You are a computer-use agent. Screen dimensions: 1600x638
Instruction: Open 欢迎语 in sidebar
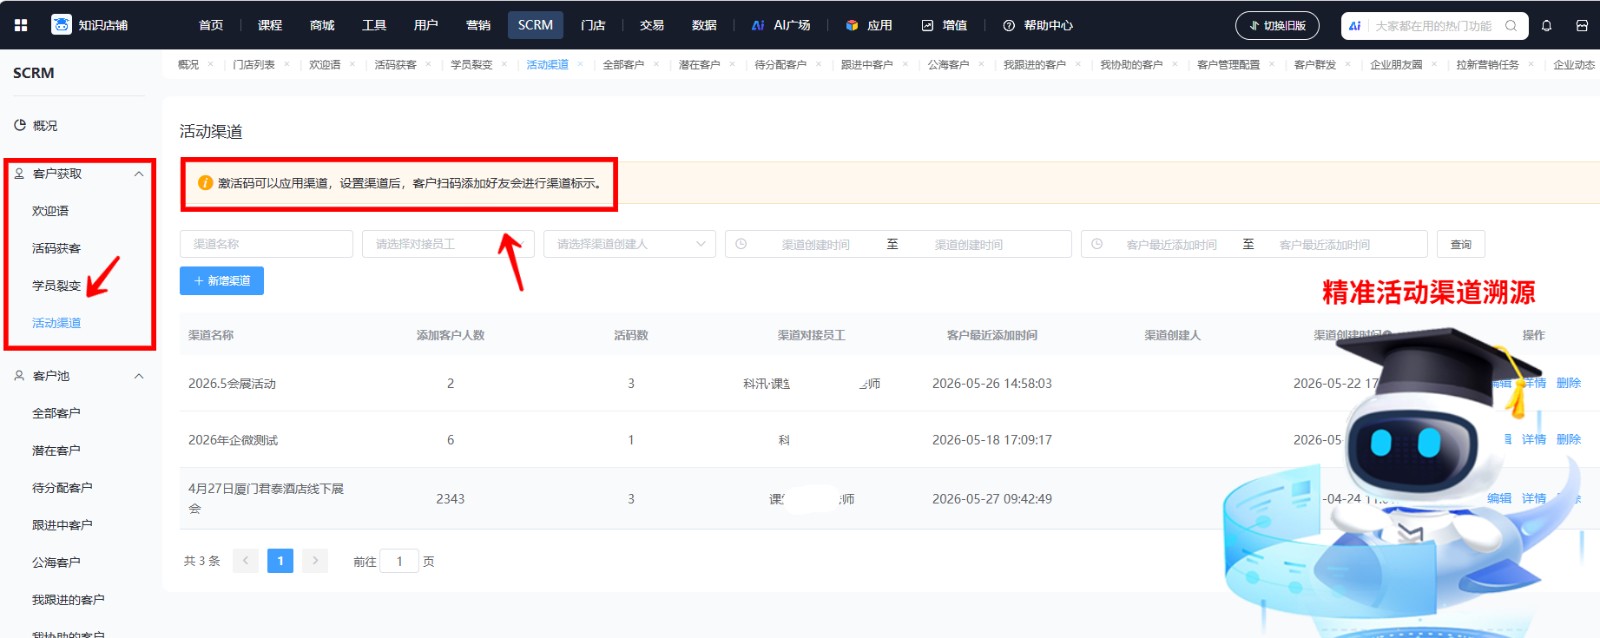(x=50, y=211)
